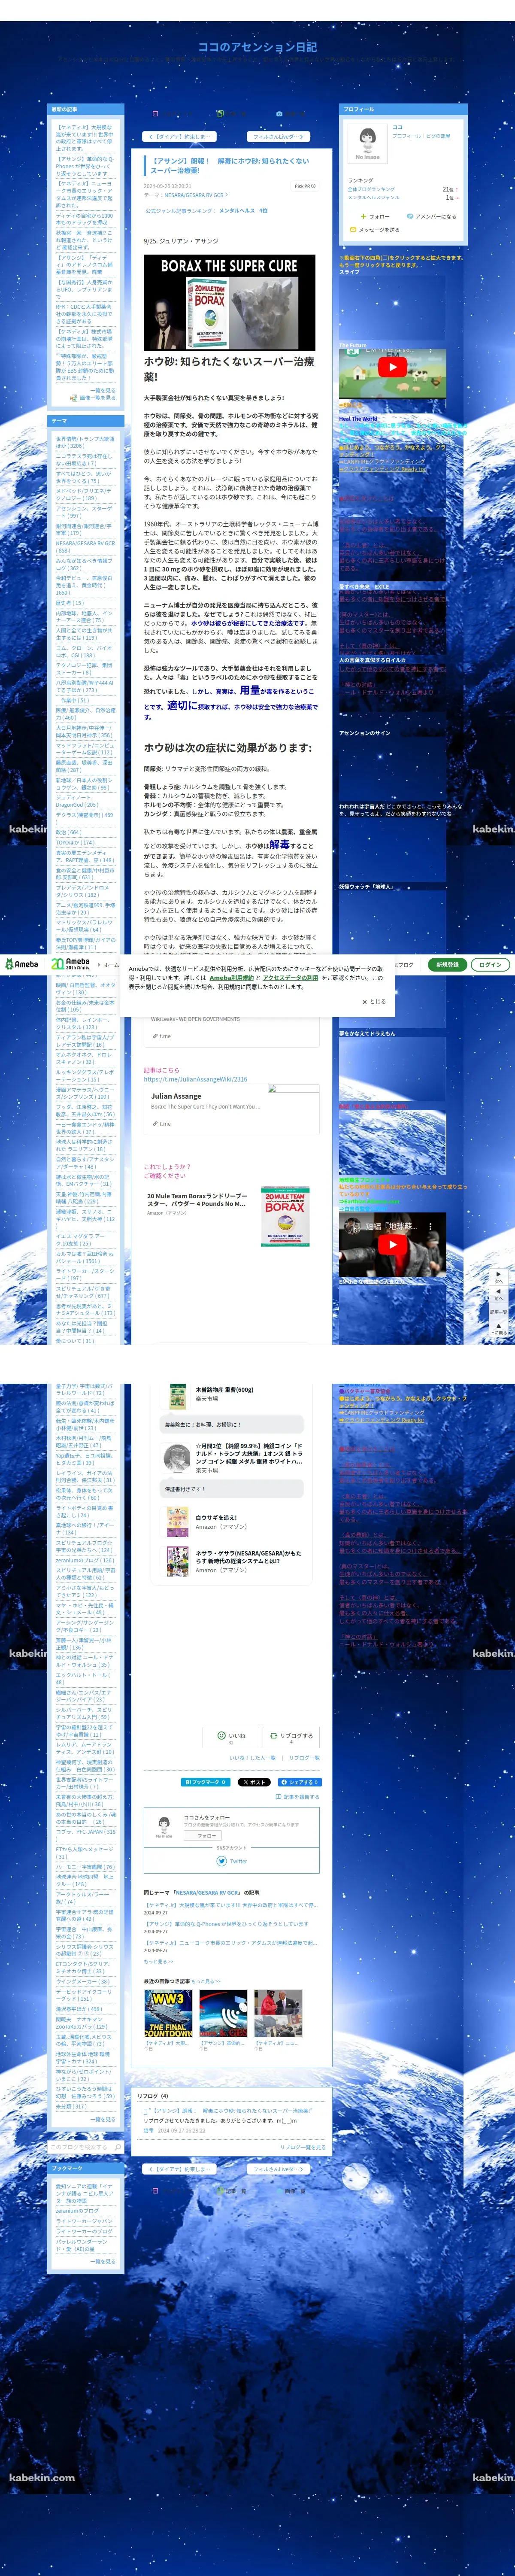The image size is (515, 2576).
Task: Click floating 上に戻る arrow button
Action: point(499,1328)
